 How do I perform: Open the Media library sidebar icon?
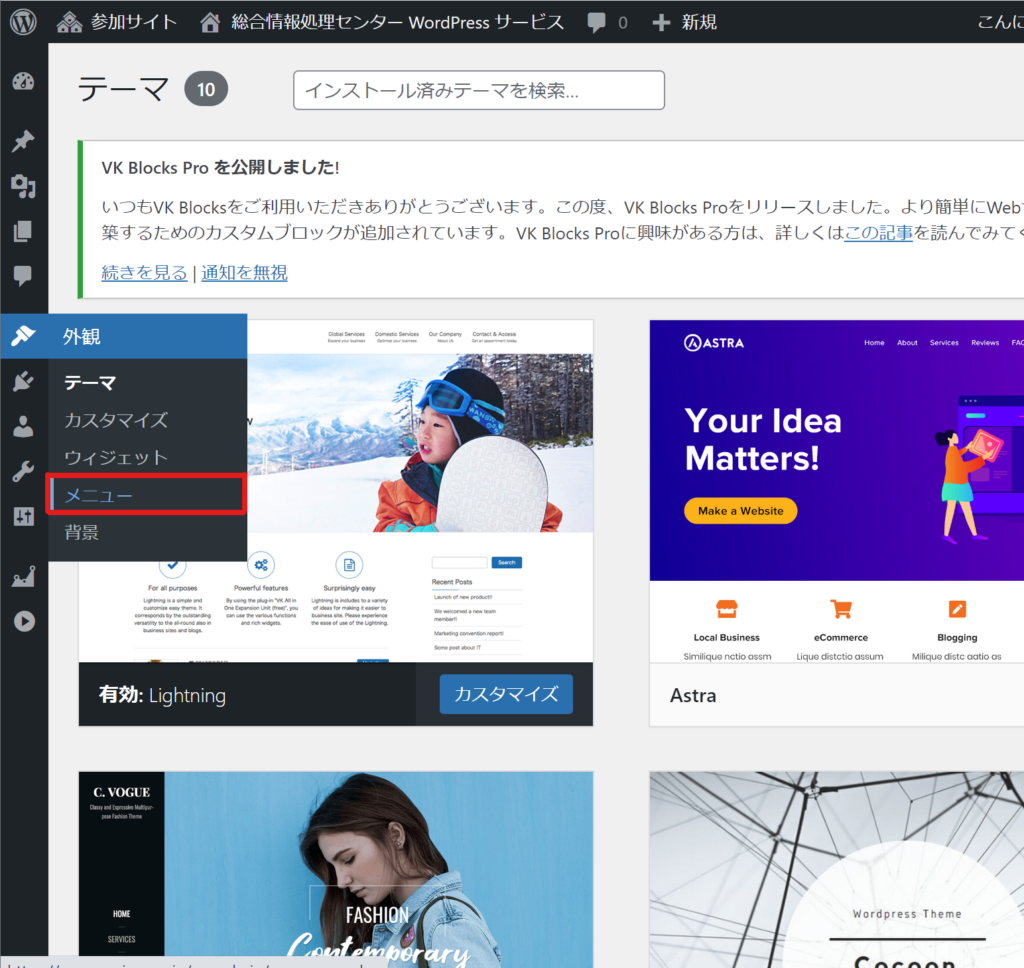click(x=23, y=187)
